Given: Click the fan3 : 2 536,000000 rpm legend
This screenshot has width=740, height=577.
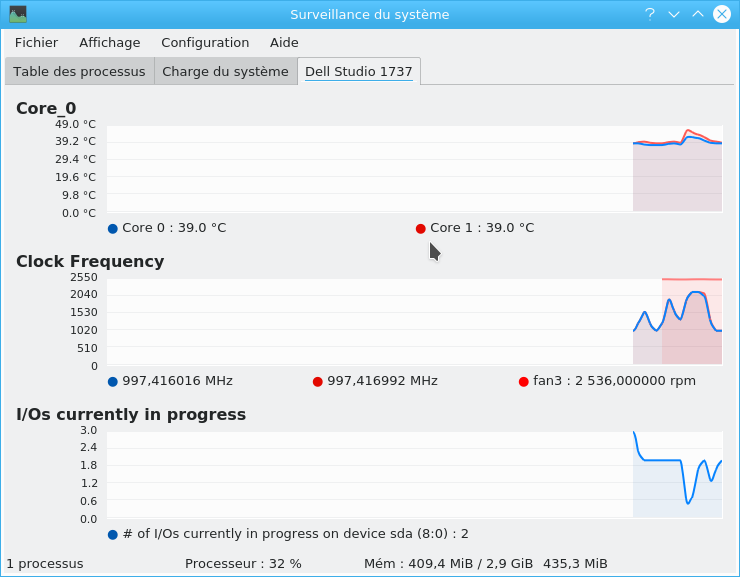Looking at the screenshot, I should click(x=614, y=381).
